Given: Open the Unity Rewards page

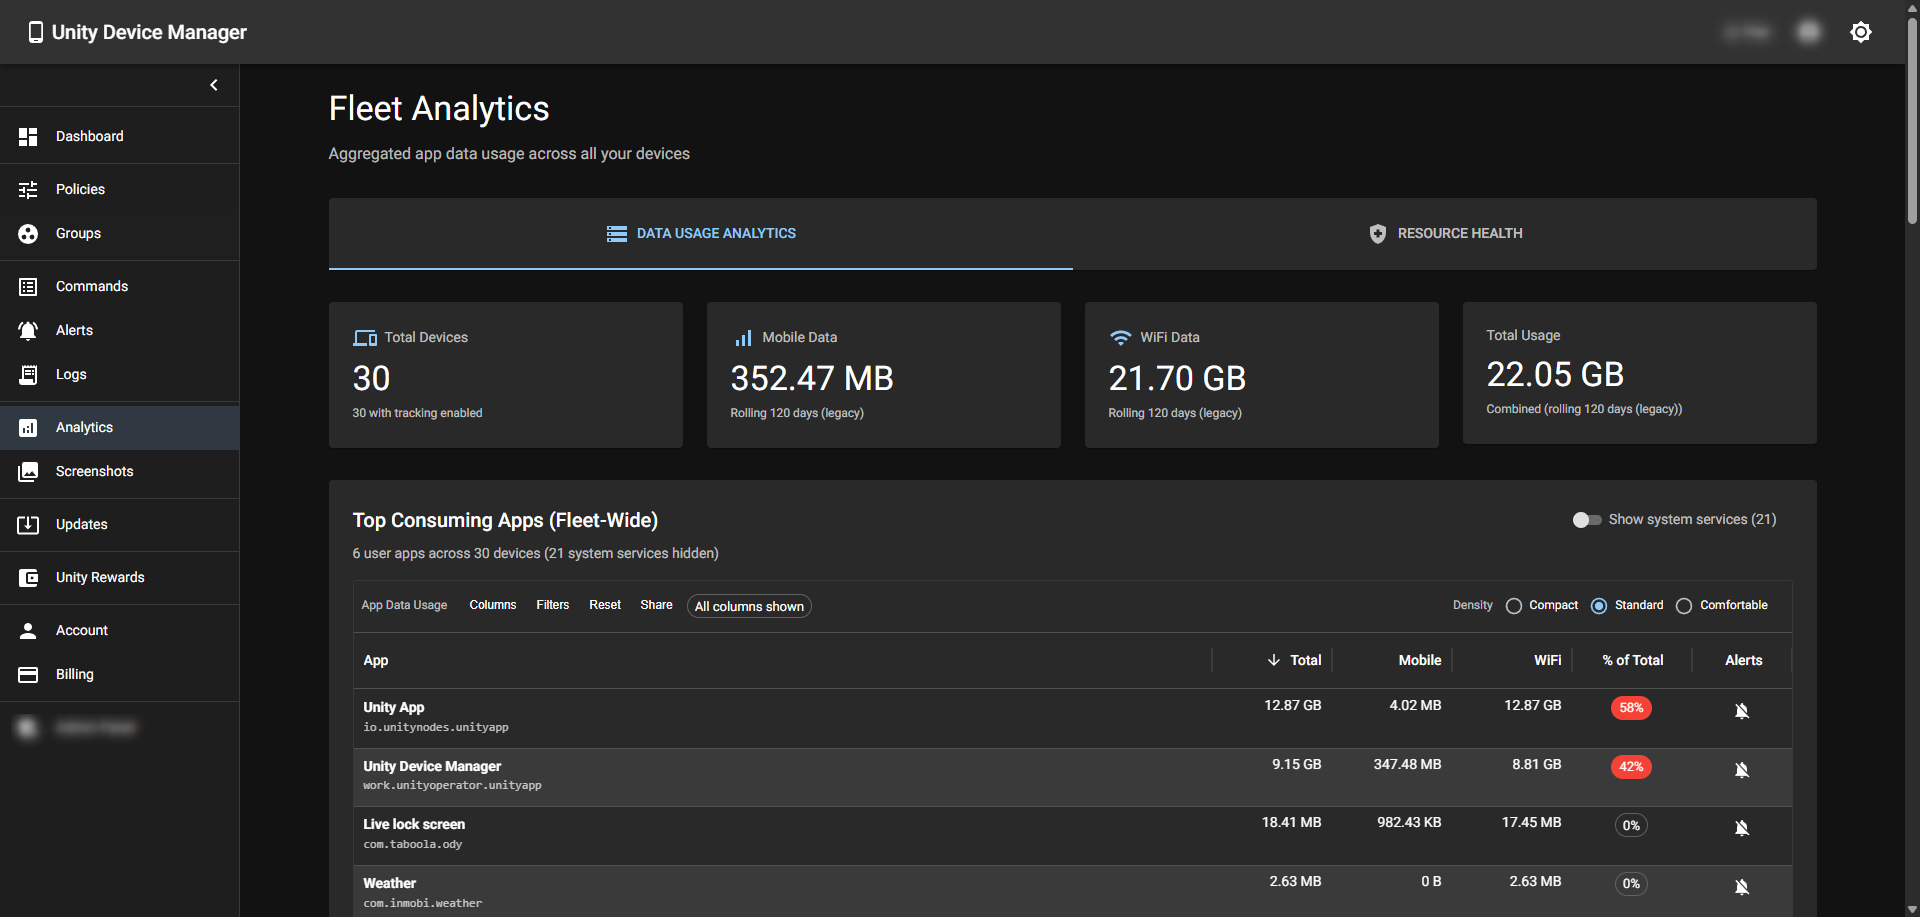Looking at the screenshot, I should (x=119, y=577).
